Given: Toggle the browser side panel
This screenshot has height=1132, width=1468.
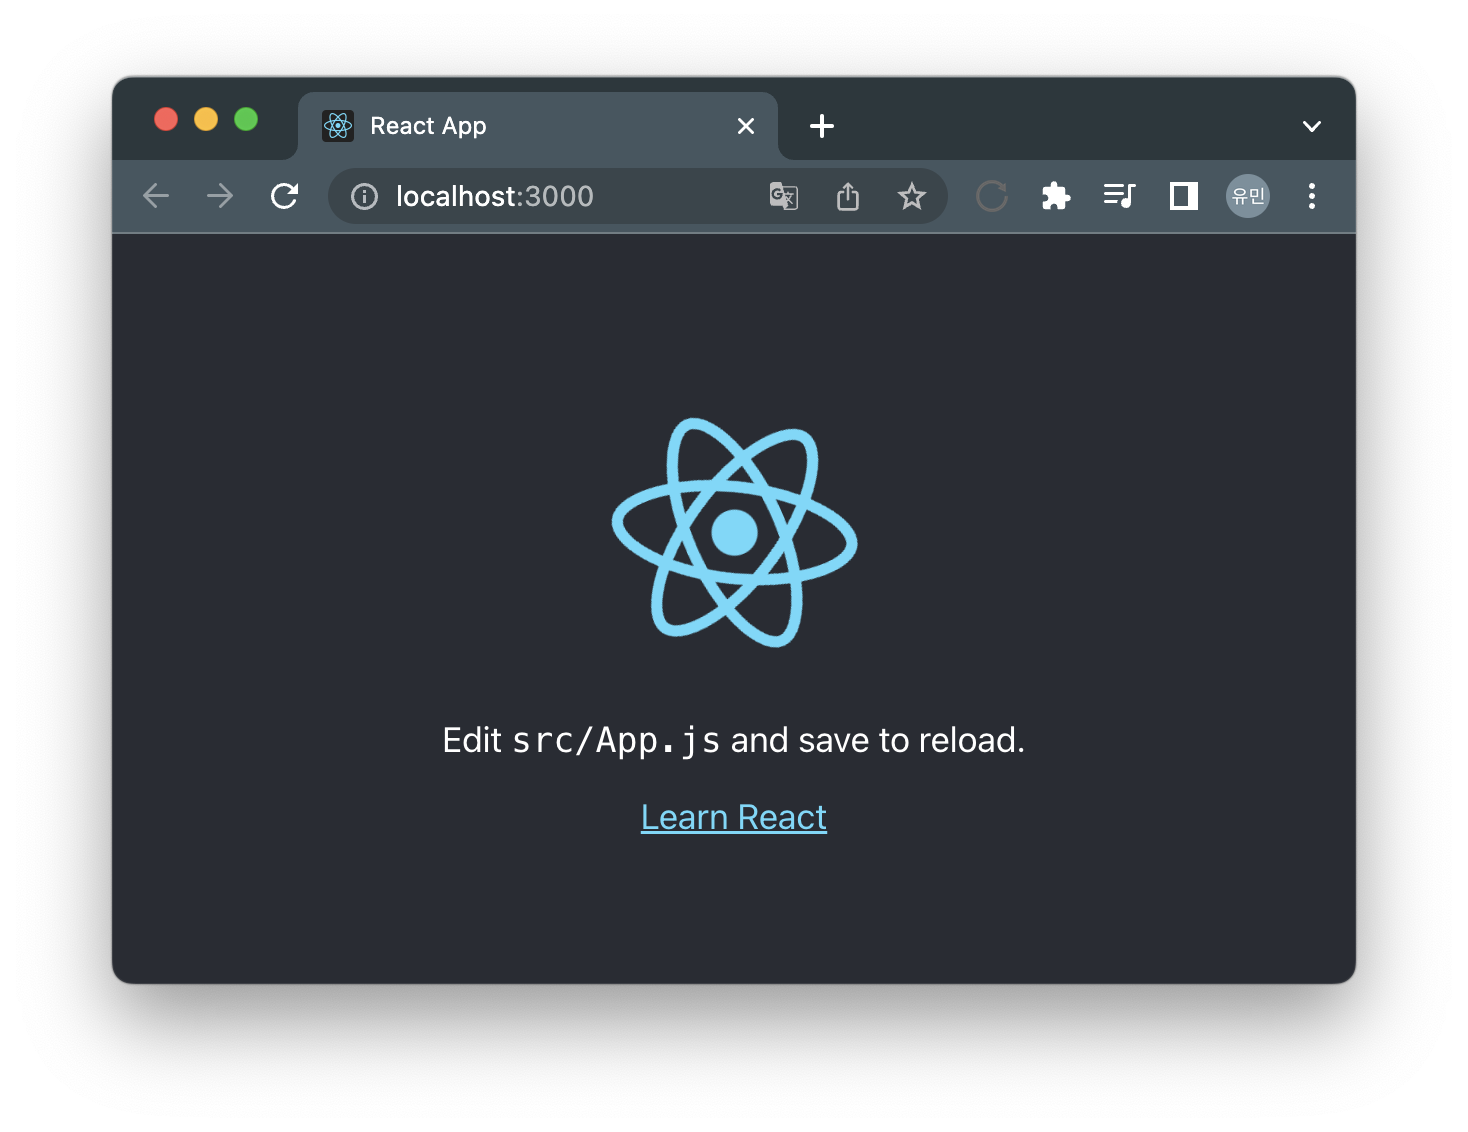Looking at the screenshot, I should [x=1184, y=196].
